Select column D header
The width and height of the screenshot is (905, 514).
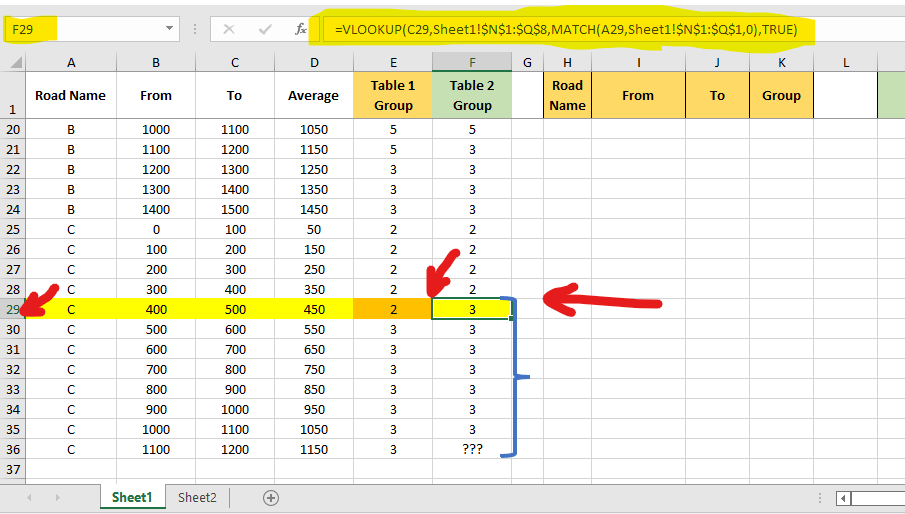pos(314,62)
